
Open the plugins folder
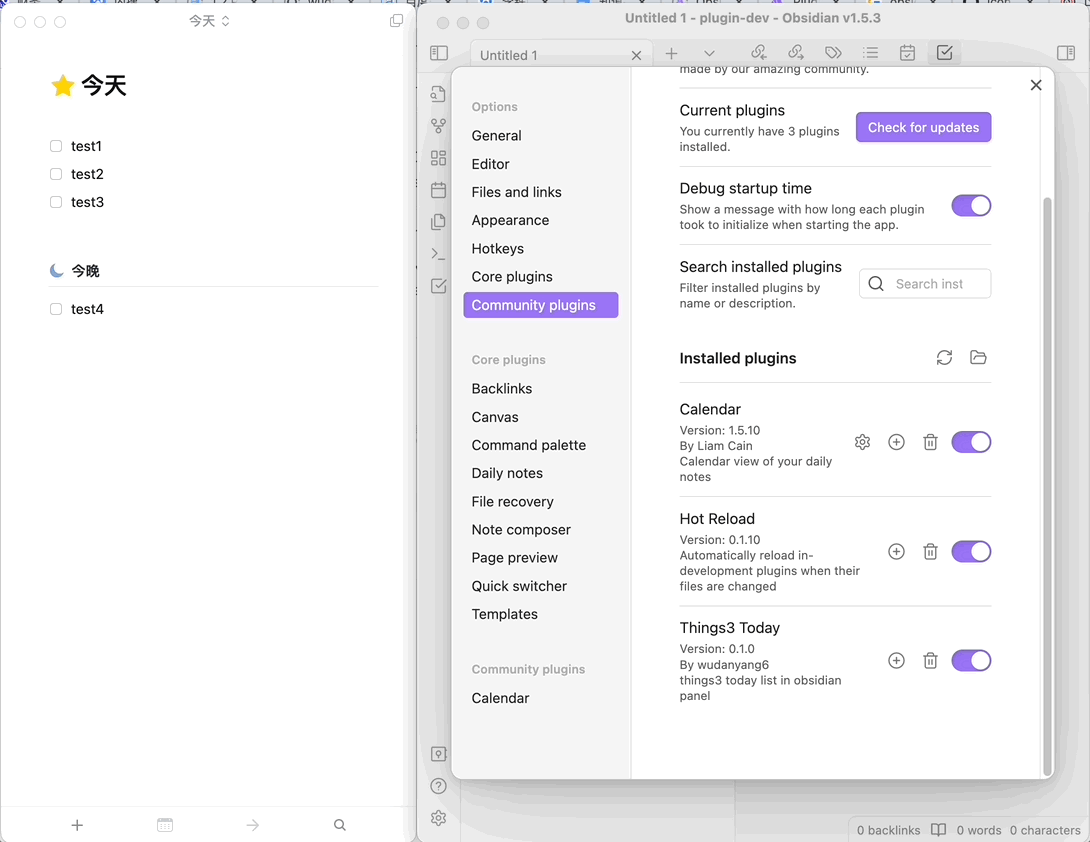point(978,357)
